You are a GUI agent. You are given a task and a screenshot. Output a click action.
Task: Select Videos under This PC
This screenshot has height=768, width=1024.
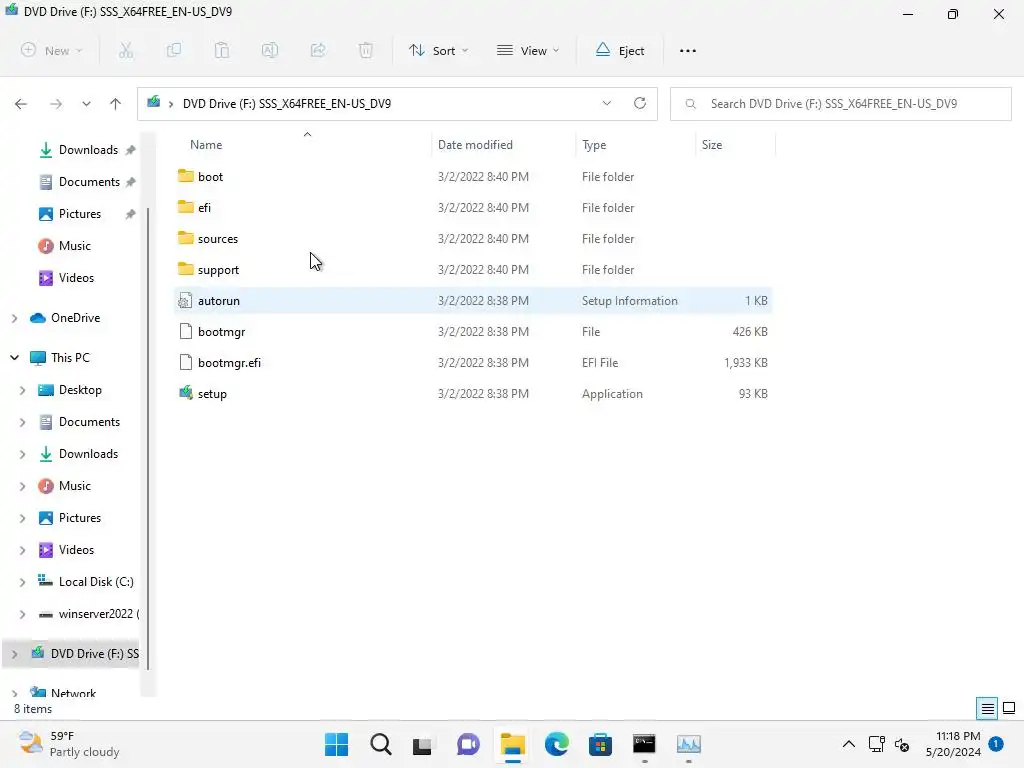click(76, 550)
